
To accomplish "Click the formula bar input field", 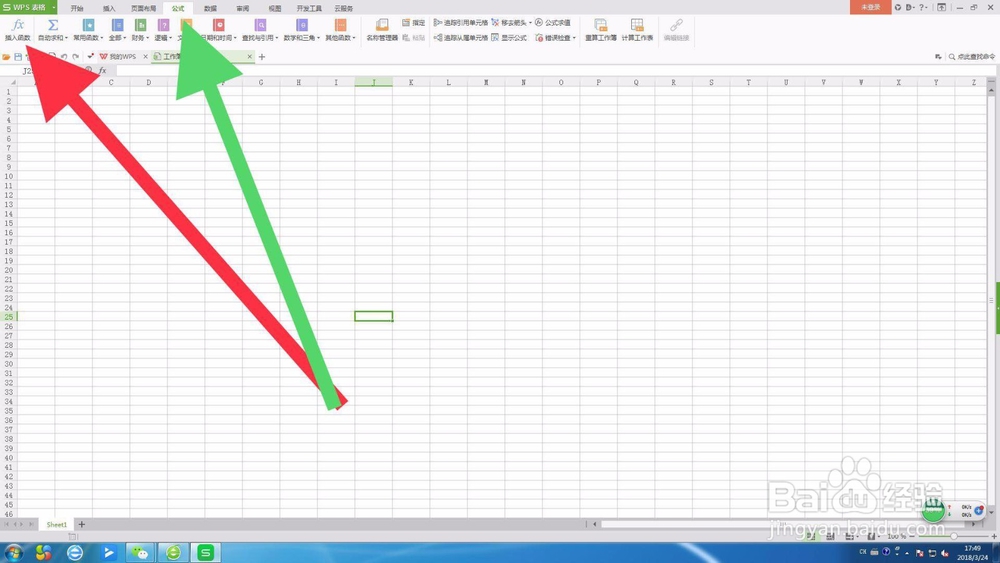I will (554, 71).
